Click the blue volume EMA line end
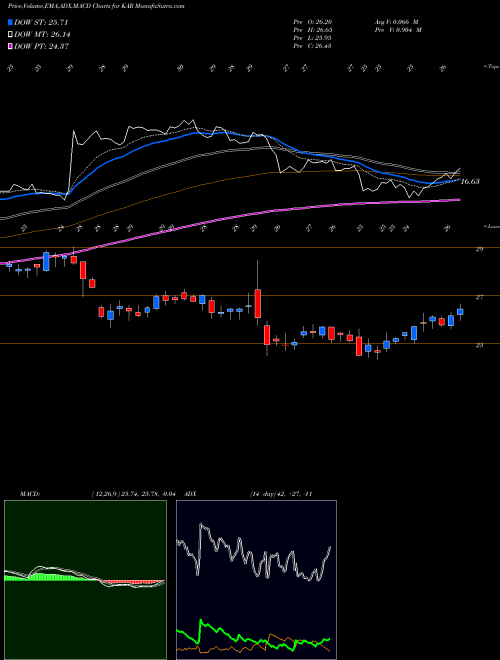 (458, 180)
